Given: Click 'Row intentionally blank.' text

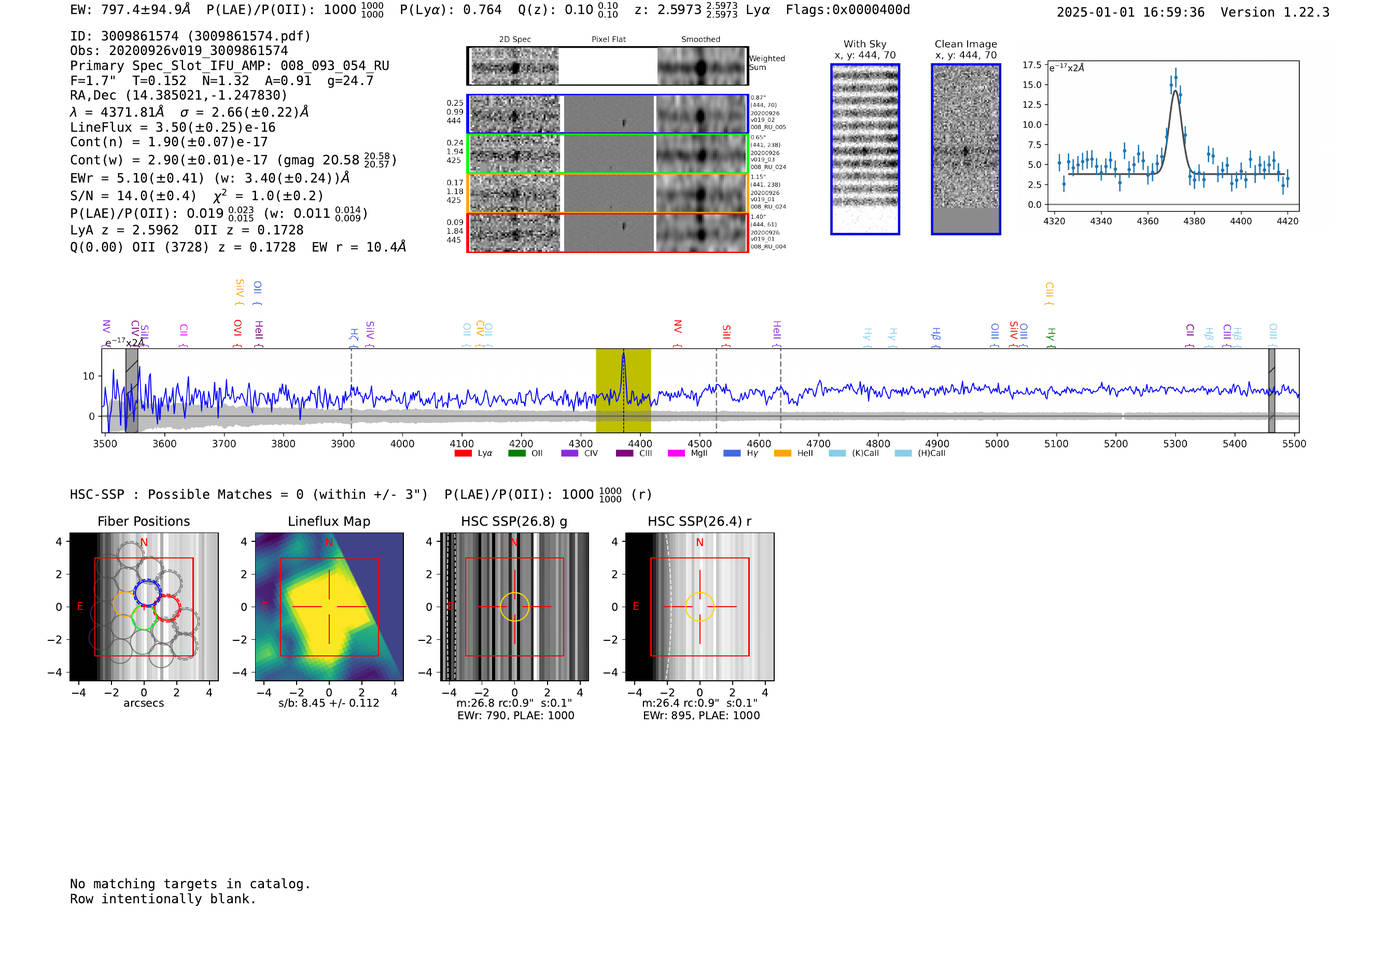Looking at the screenshot, I should 163,899.
